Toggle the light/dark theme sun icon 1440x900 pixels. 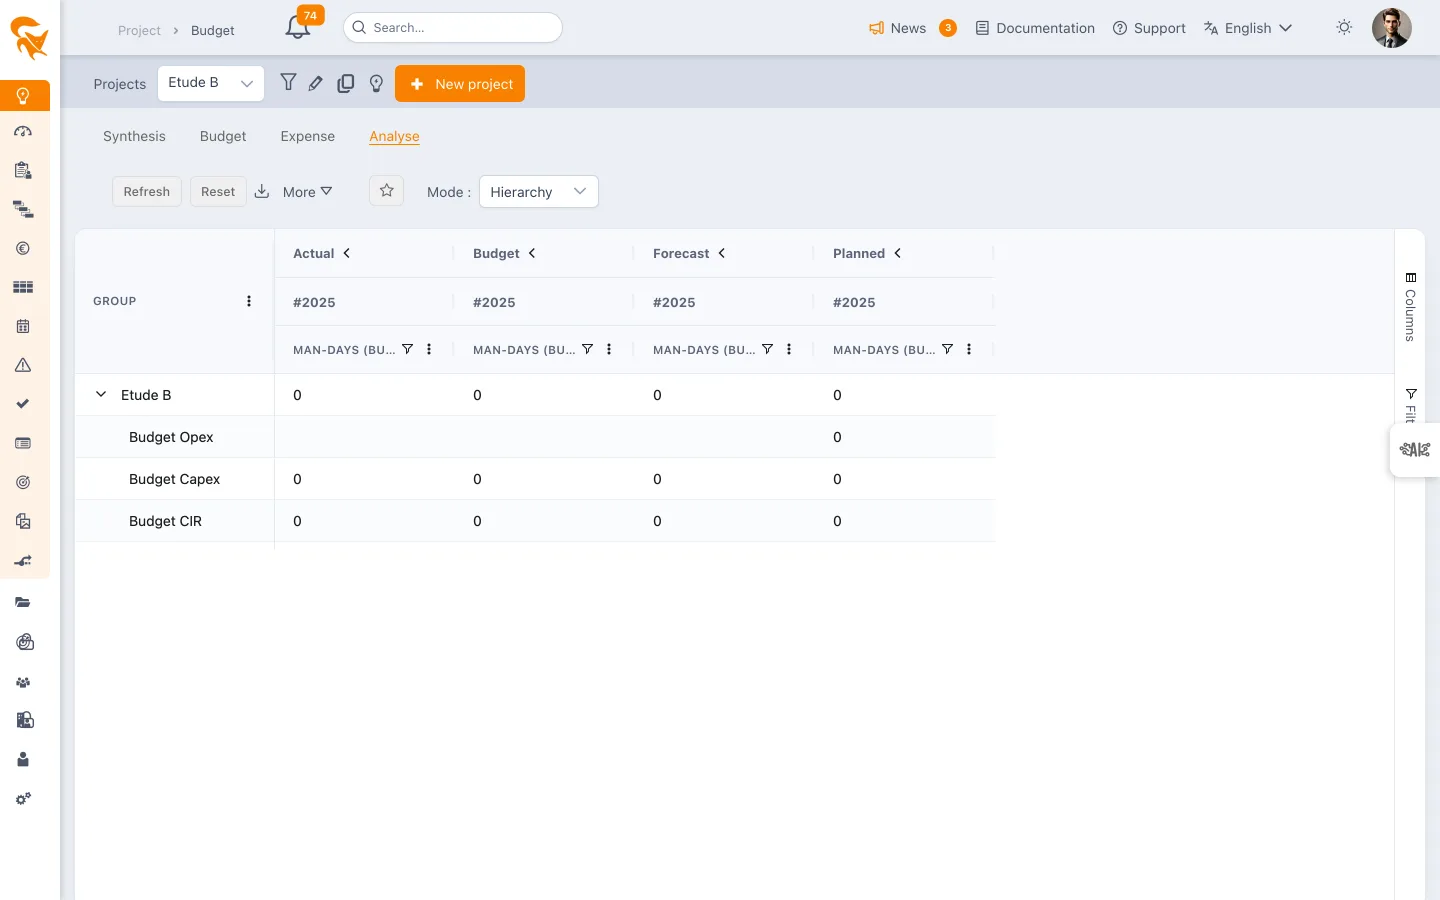1344,28
